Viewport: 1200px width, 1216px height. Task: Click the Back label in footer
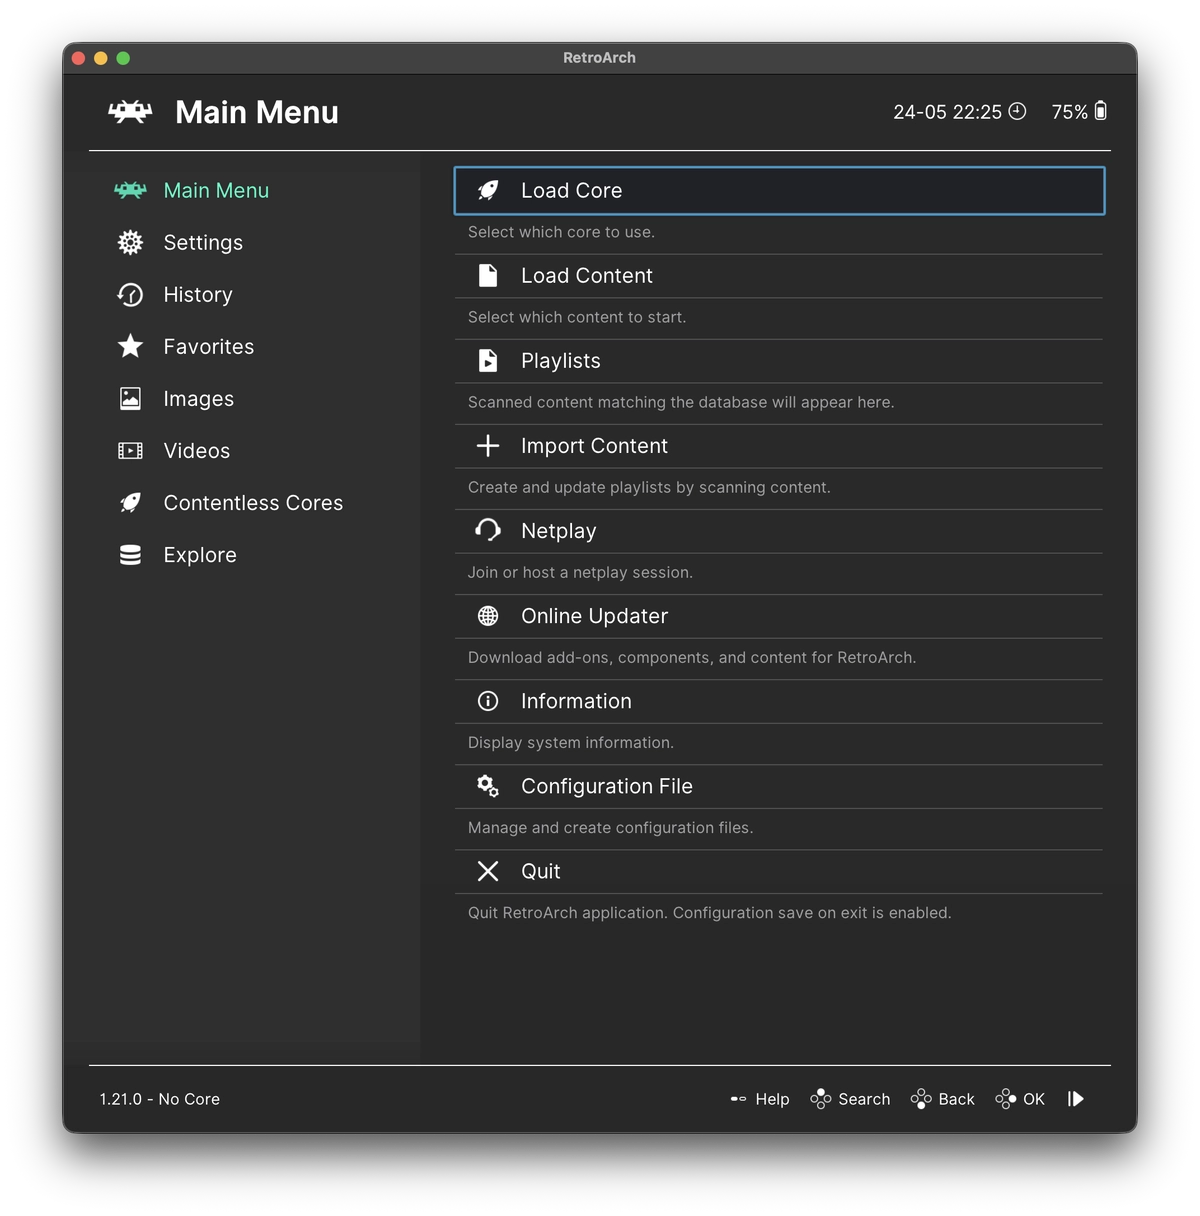tap(956, 1099)
